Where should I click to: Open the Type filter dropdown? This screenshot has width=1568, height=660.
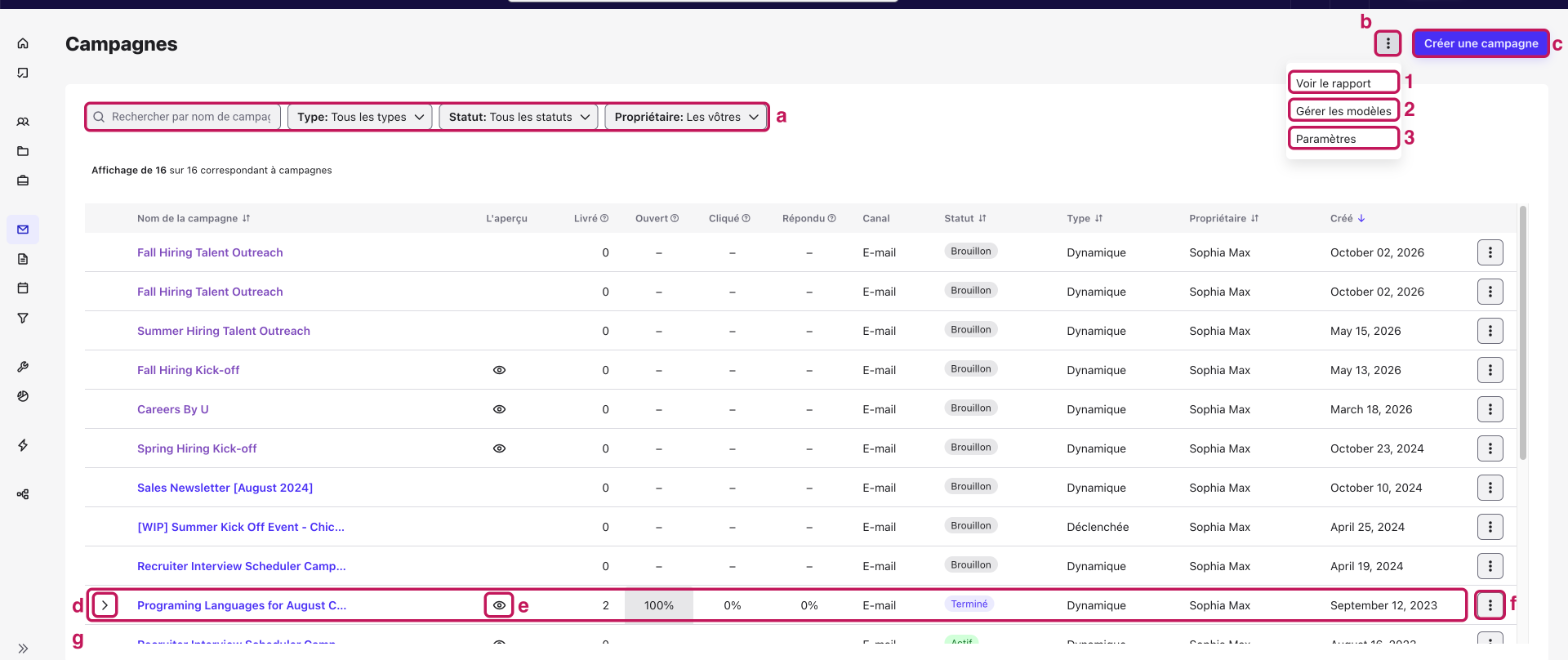click(360, 117)
